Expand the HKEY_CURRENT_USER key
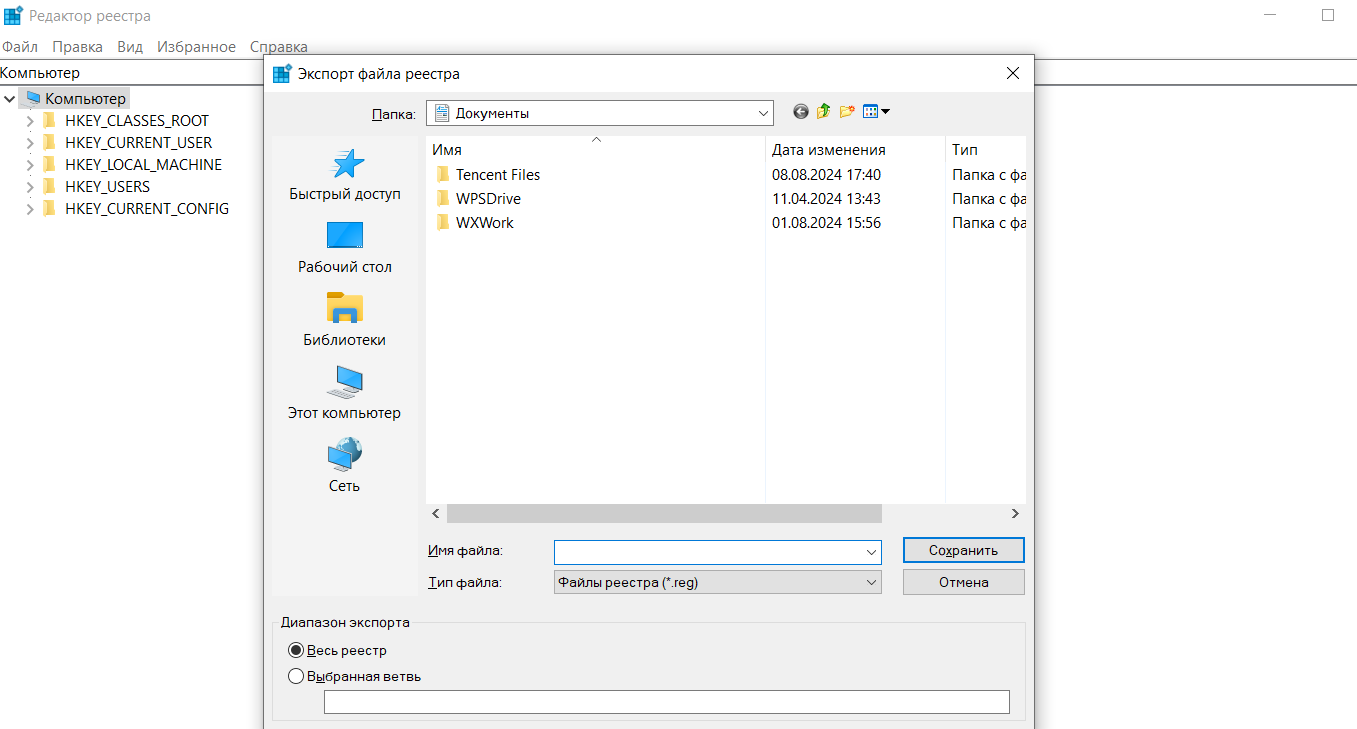The width and height of the screenshot is (1357, 729). (x=30, y=142)
